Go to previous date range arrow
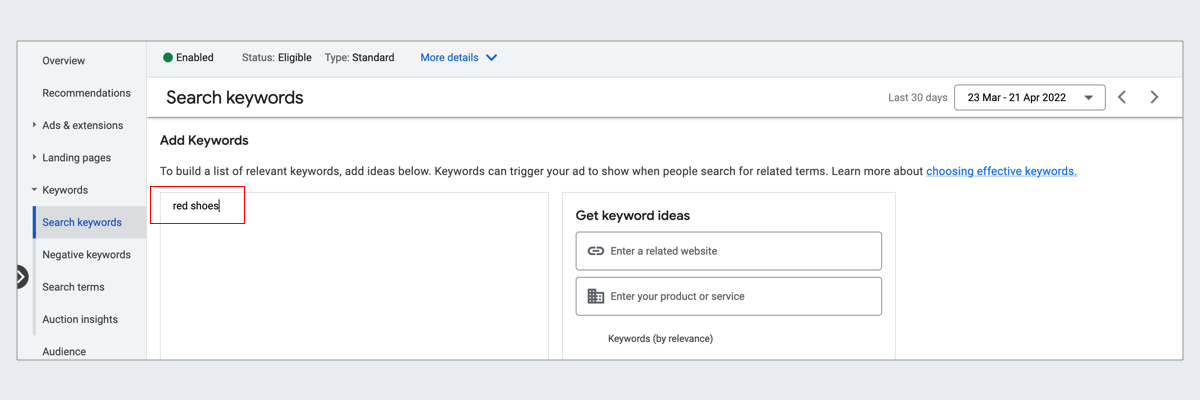The width and height of the screenshot is (1200, 402). tap(1122, 97)
